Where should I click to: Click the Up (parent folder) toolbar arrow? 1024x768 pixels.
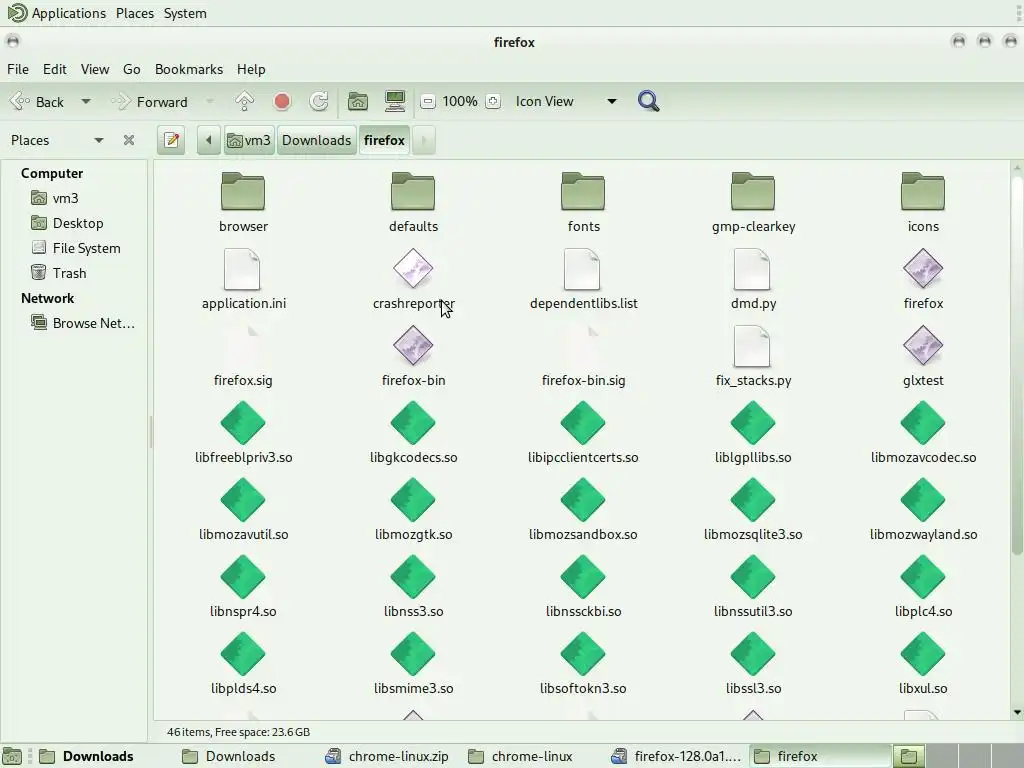pyautogui.click(x=244, y=101)
